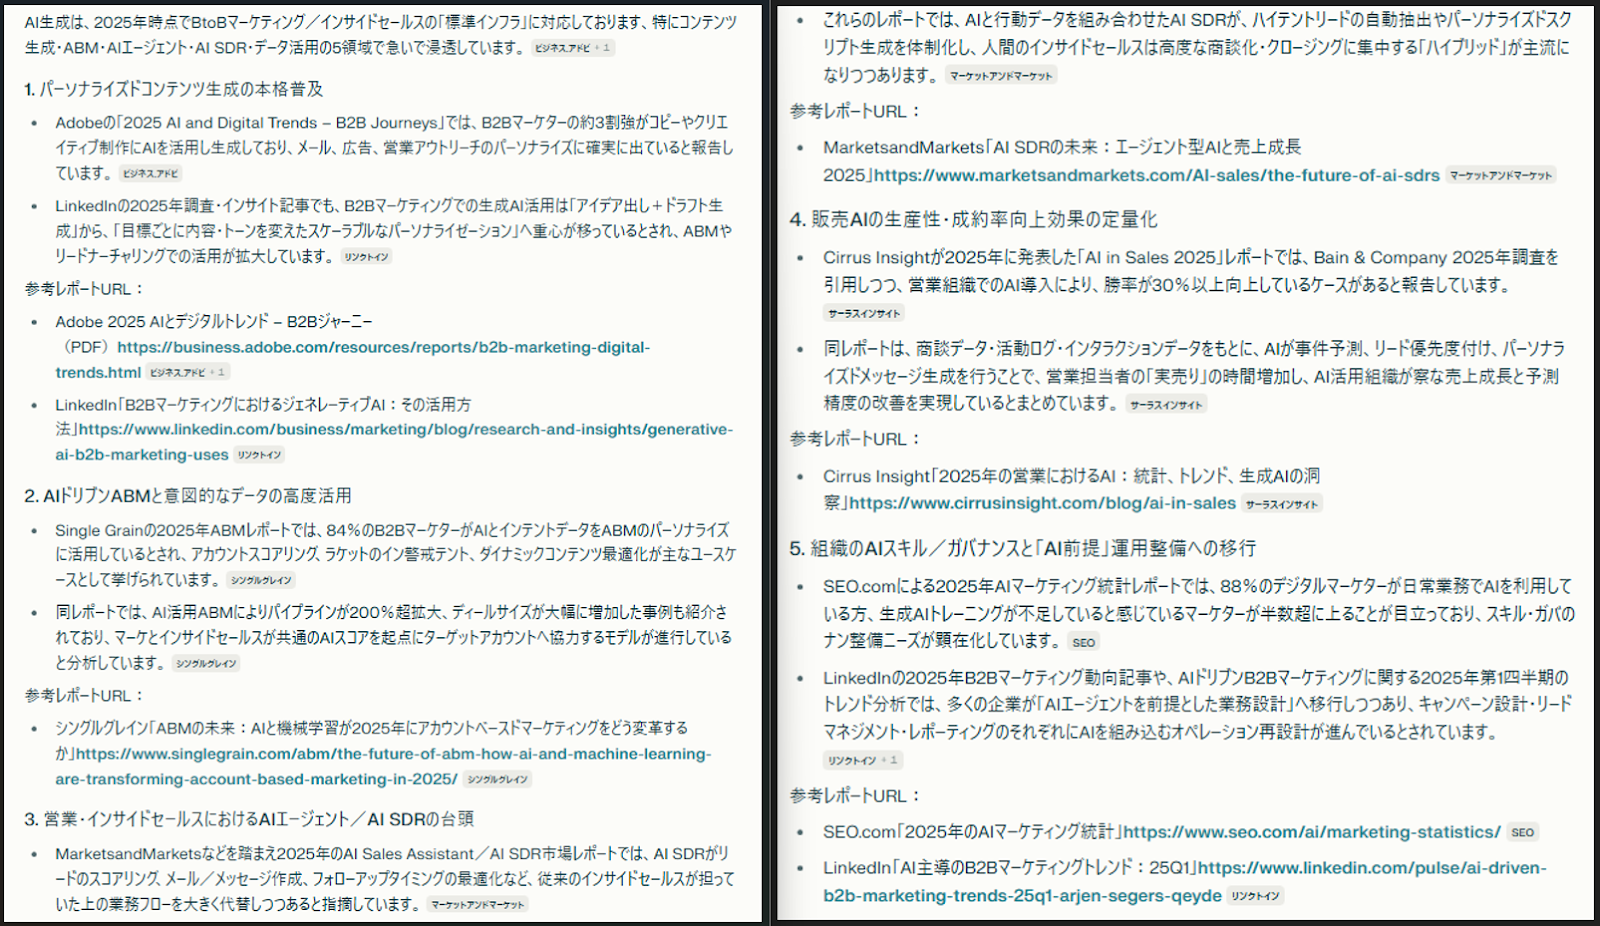Click the bullet starting 'Adobeの「2025 AI and Digital Trends'
The height and width of the screenshot is (926, 1600).
pyautogui.click(x=395, y=148)
